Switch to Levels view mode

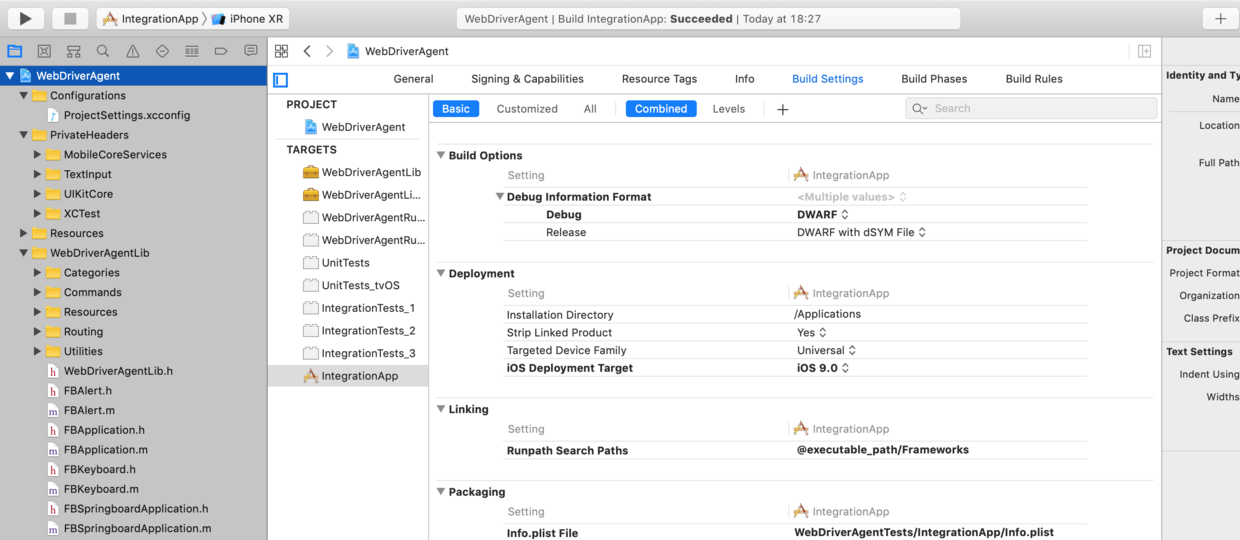(728, 109)
